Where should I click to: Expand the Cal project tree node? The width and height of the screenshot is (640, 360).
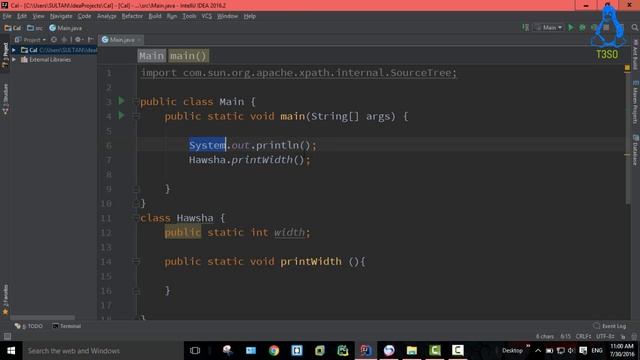(14, 50)
